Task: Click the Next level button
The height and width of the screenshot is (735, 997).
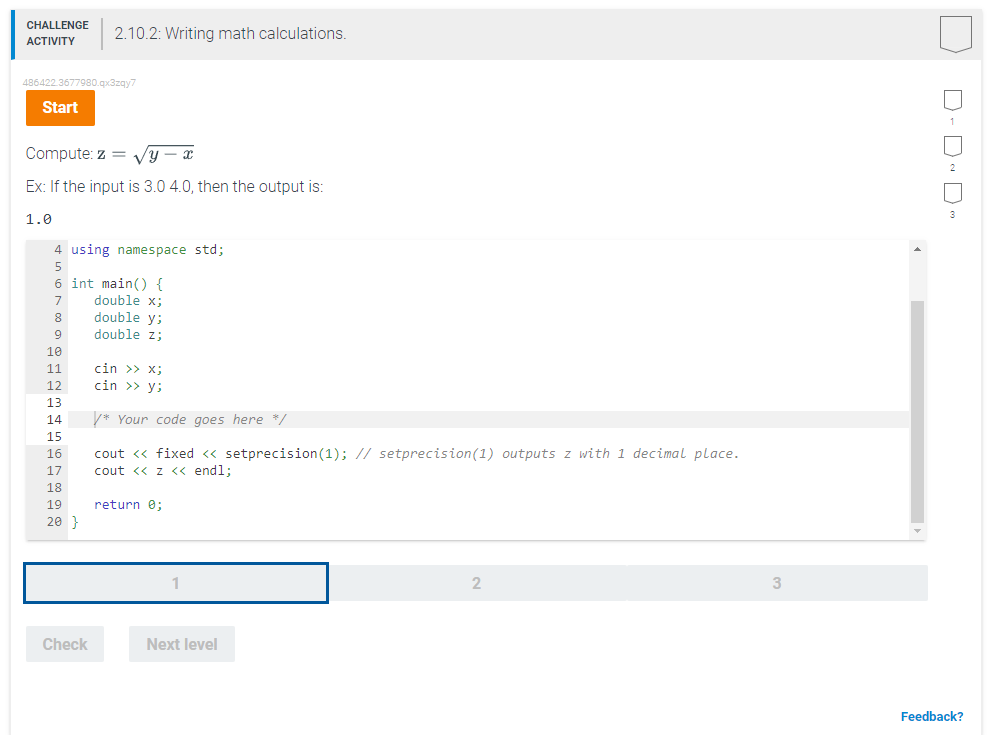Action: point(181,644)
